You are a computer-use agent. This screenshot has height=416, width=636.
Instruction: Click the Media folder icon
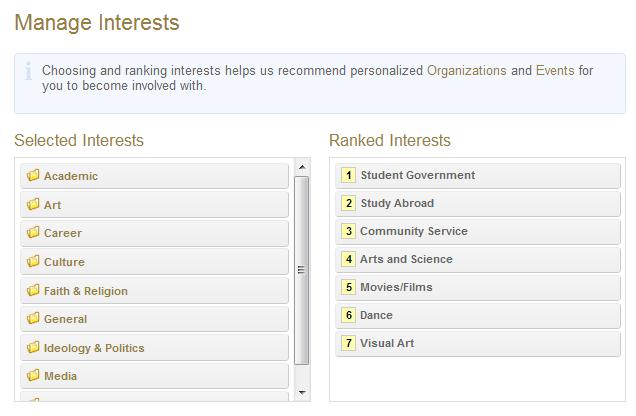click(x=33, y=376)
